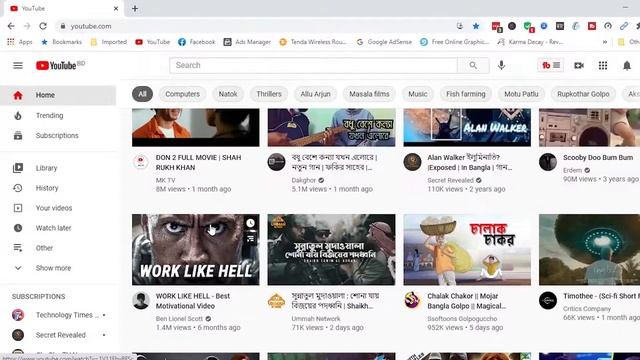Open the notifications bell
The width and height of the screenshot is (640, 360).
click(627, 65)
